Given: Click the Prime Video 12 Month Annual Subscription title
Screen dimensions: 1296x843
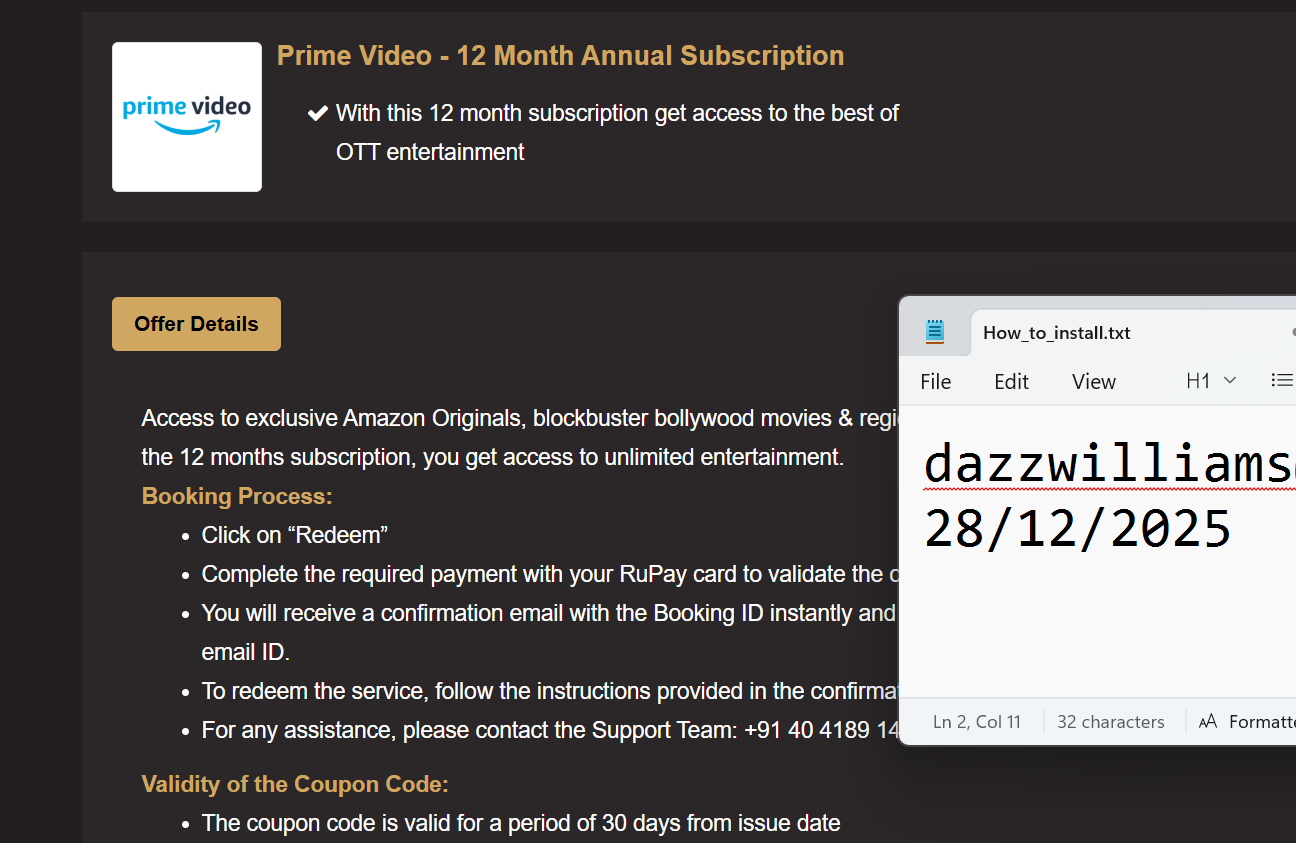Looking at the screenshot, I should coord(560,56).
